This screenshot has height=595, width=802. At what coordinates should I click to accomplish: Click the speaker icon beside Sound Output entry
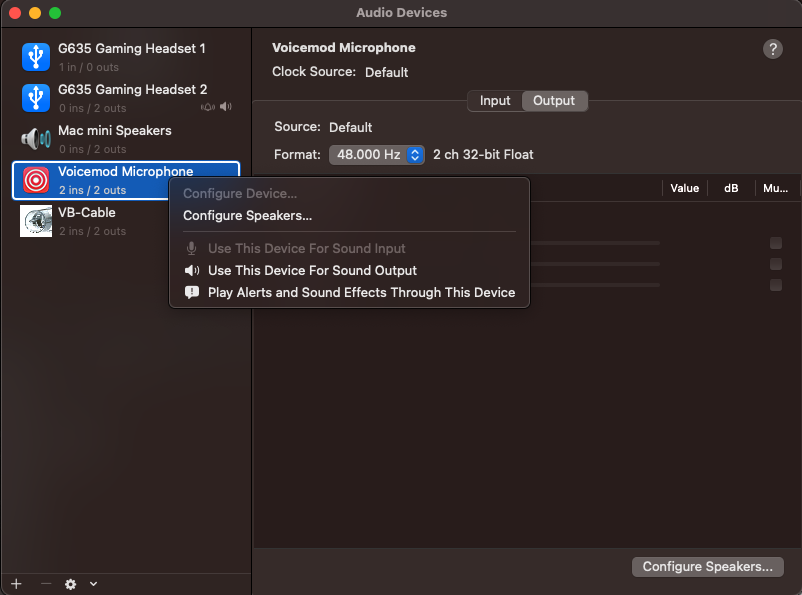(x=192, y=271)
